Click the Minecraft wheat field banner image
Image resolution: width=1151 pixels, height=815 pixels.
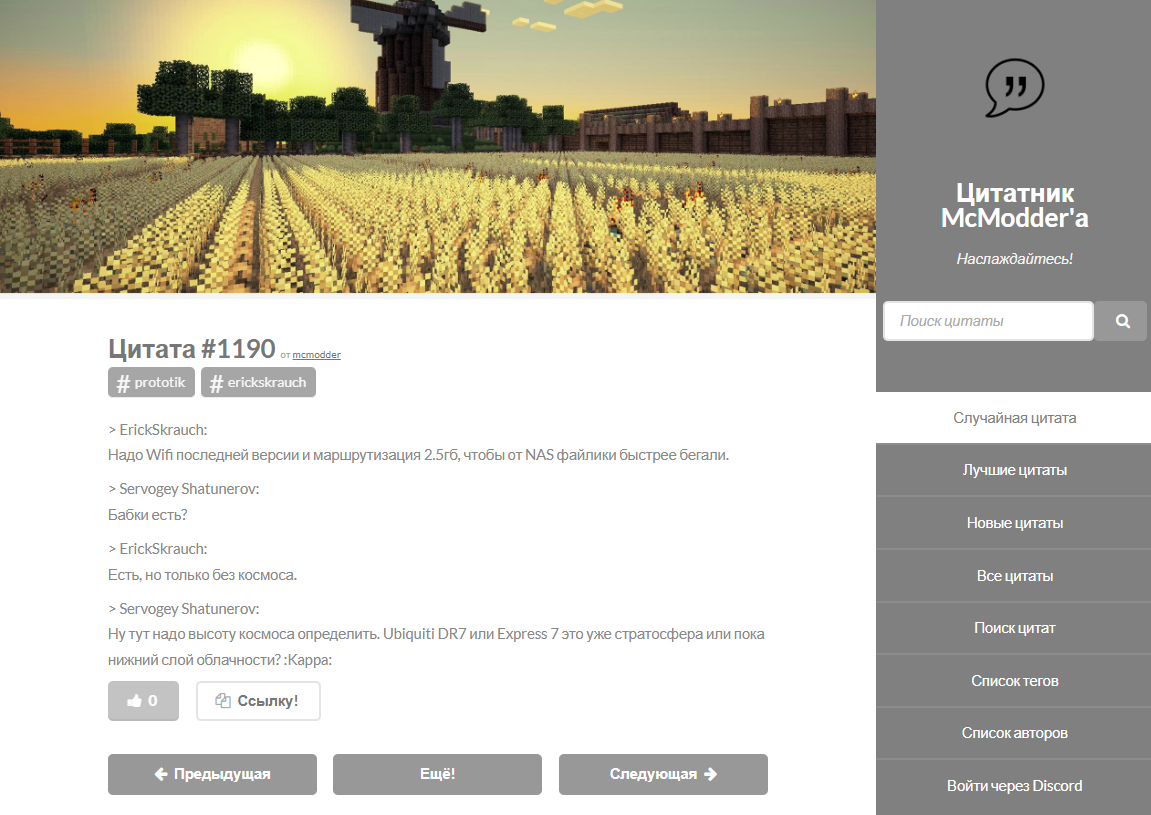click(437, 146)
